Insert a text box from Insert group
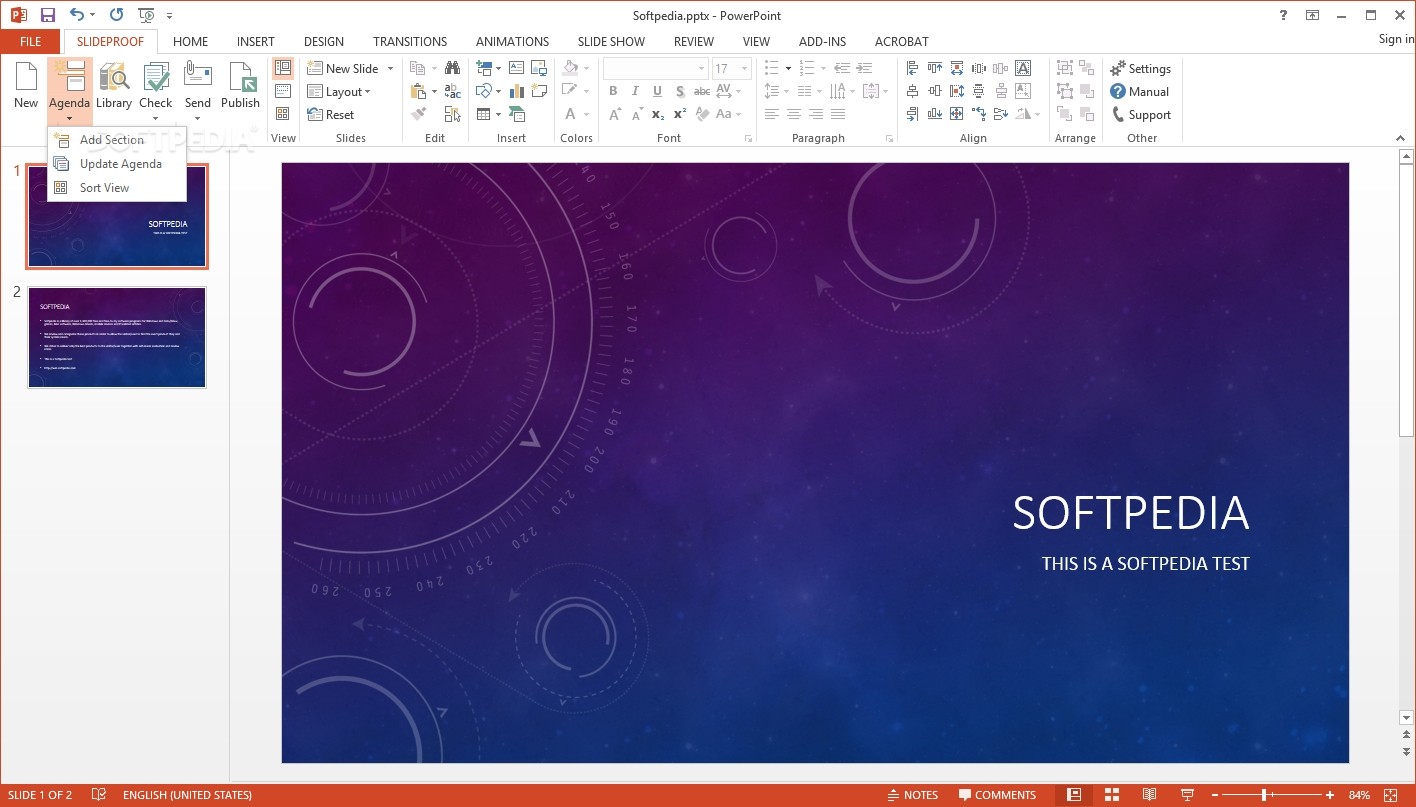Screen dimensions: 1416x807 (516, 68)
